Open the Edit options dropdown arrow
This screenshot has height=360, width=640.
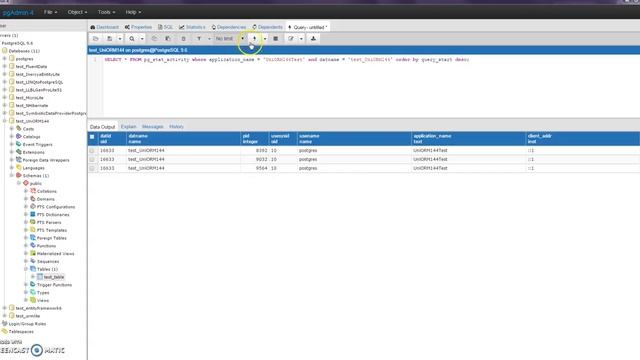click(301, 39)
